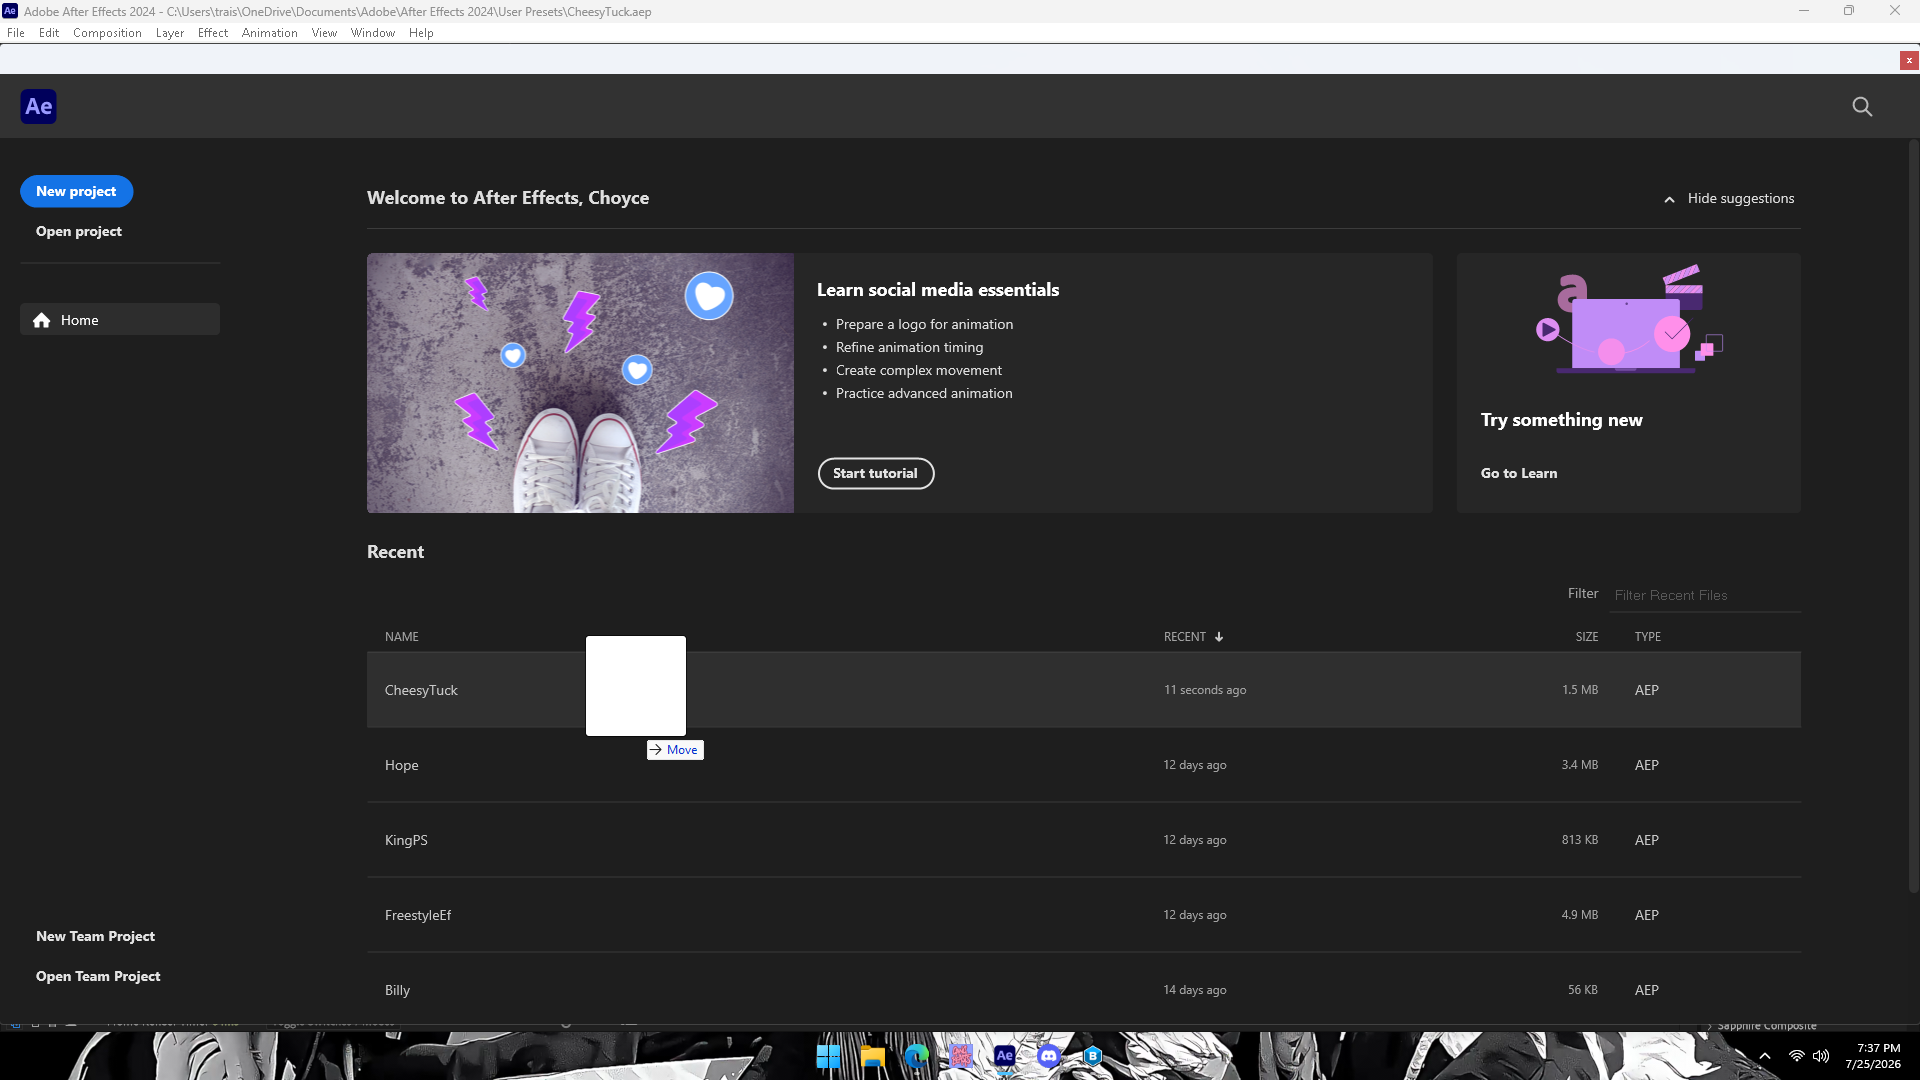Open the Effect menu
Image resolution: width=1920 pixels, height=1080 pixels.
pyautogui.click(x=213, y=33)
